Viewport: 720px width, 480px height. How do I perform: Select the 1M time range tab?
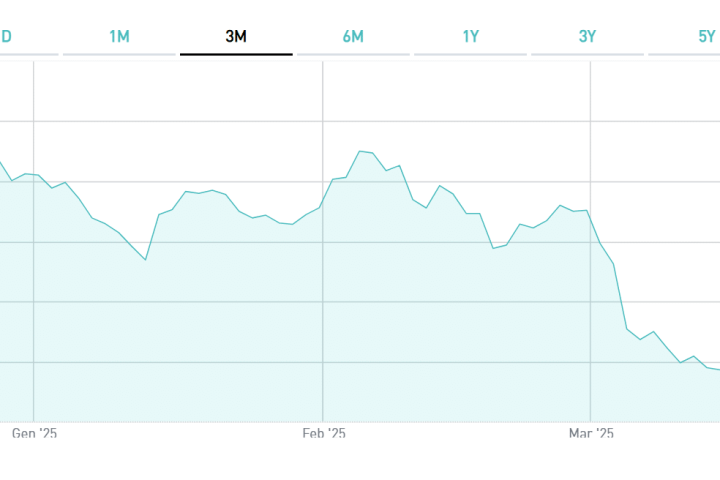click(119, 37)
